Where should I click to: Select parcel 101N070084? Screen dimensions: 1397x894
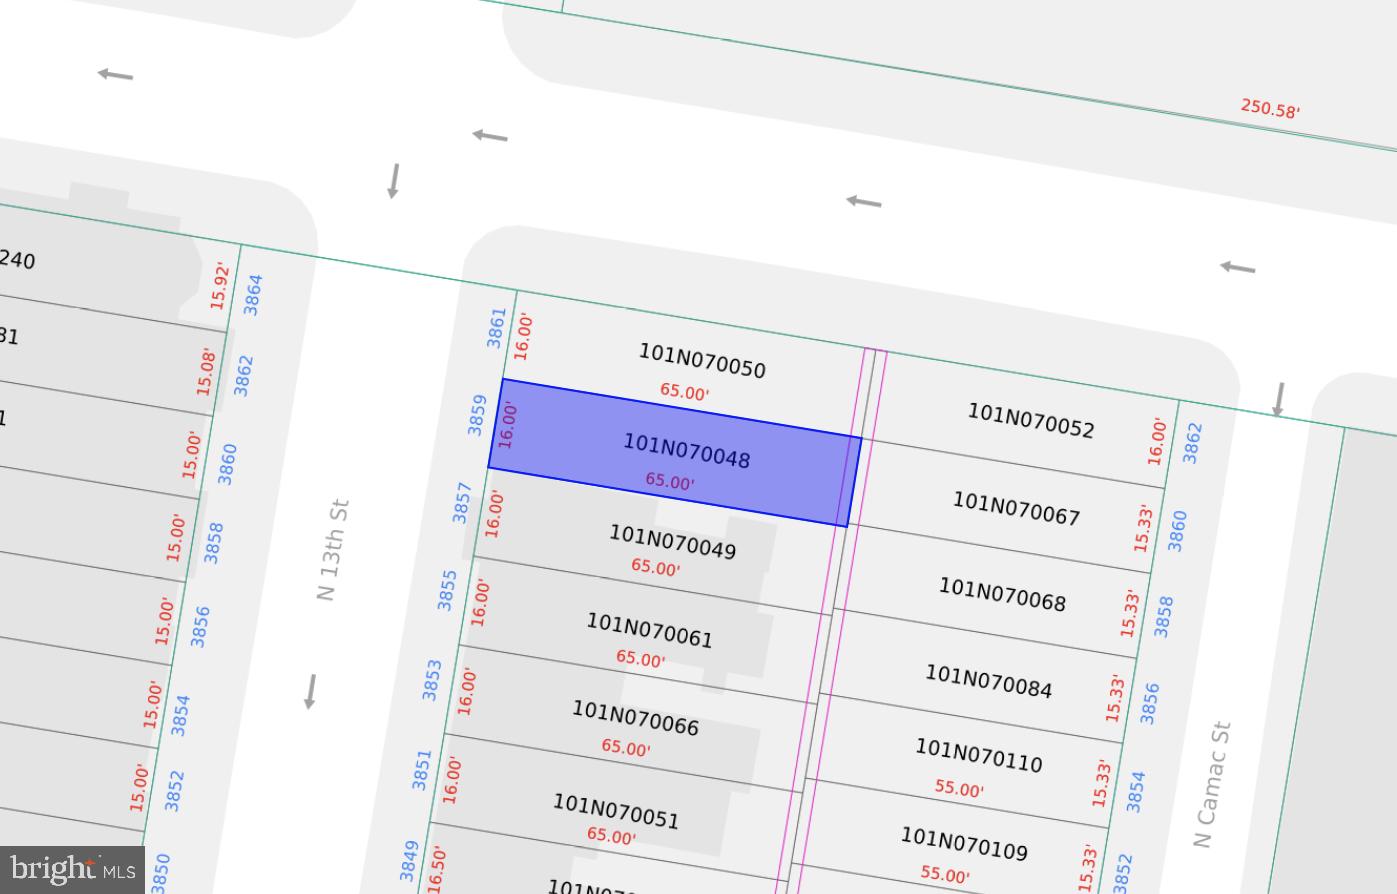(988, 681)
